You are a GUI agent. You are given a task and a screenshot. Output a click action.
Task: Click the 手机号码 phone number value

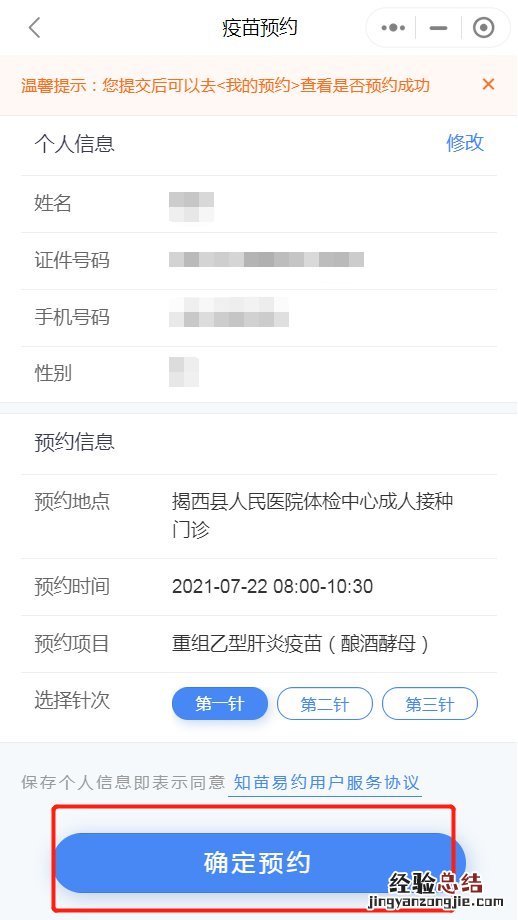[x=229, y=312]
